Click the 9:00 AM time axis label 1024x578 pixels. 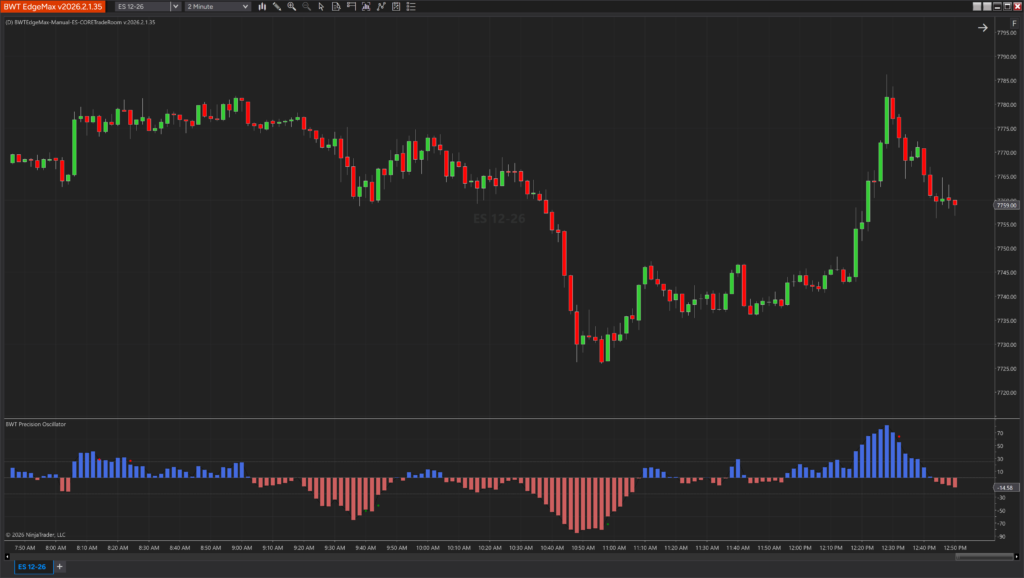[x=242, y=548]
